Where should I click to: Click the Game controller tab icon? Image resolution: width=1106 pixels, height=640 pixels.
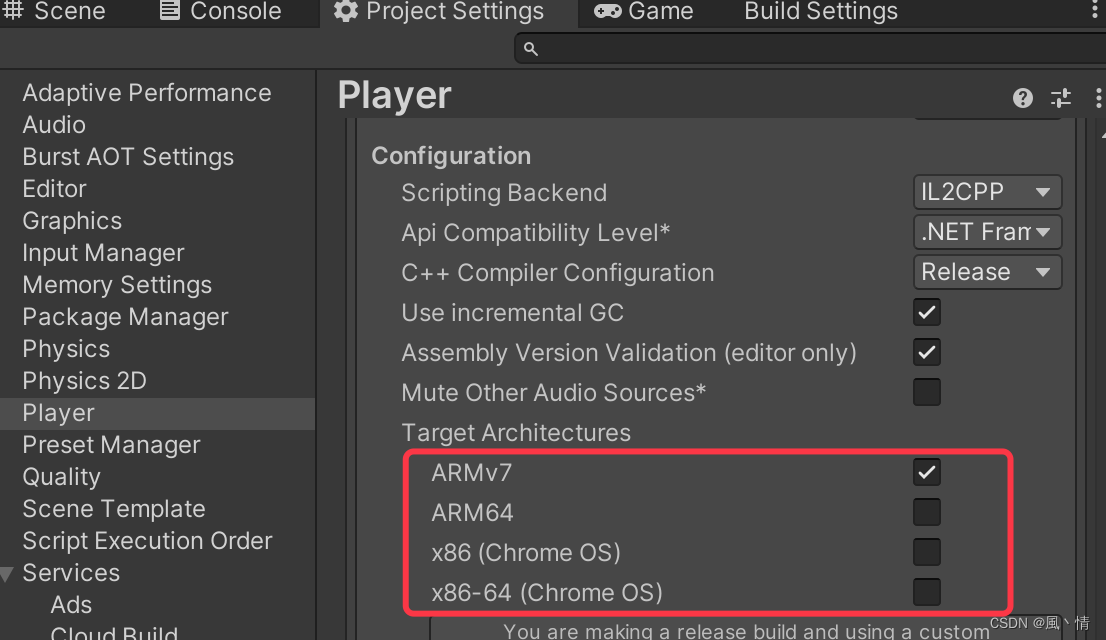(607, 11)
